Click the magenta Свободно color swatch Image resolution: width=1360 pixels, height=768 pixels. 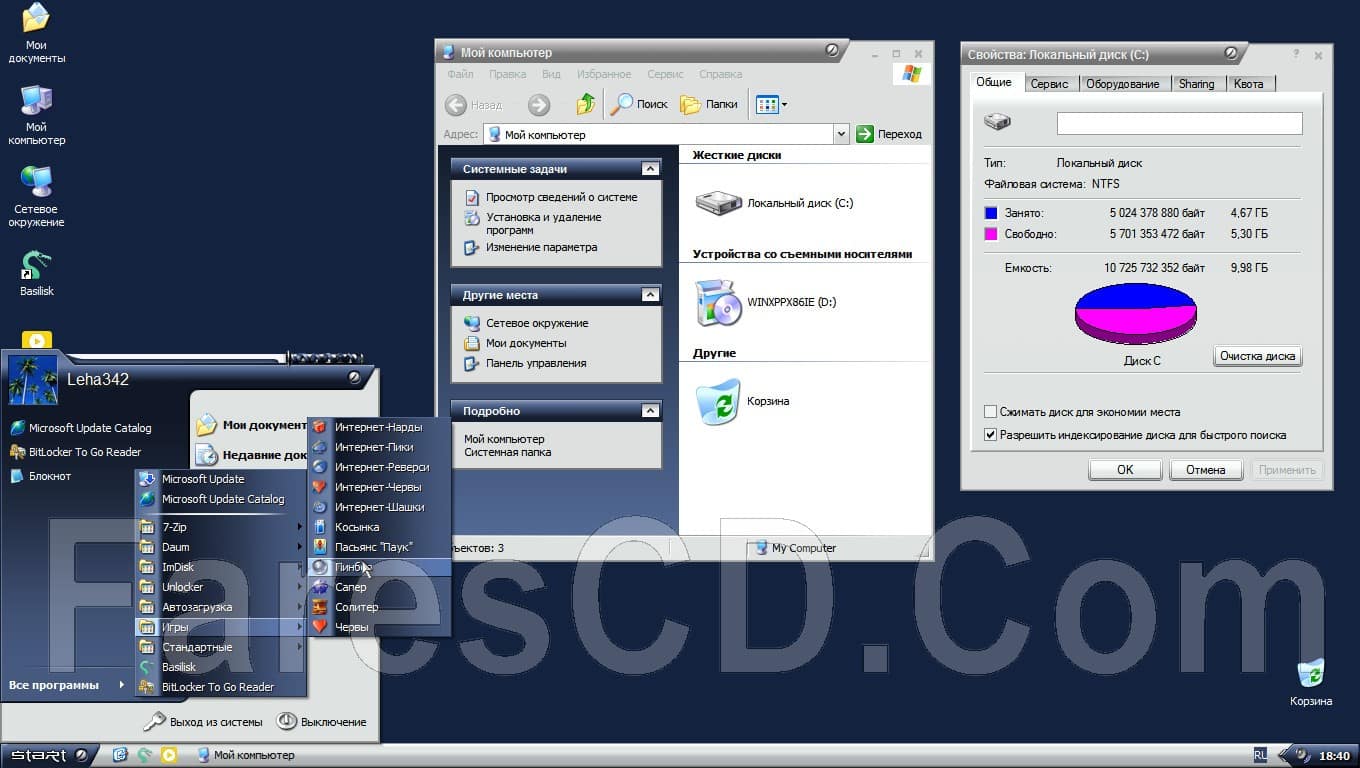point(991,234)
